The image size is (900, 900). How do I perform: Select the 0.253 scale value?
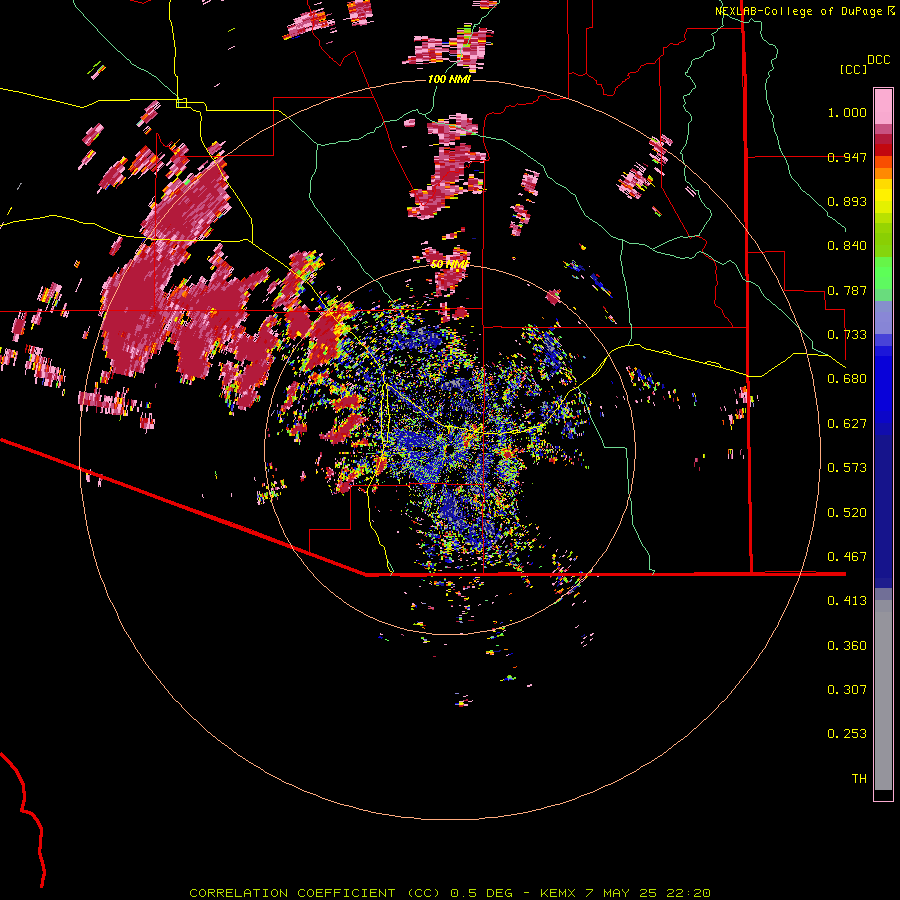(847, 734)
